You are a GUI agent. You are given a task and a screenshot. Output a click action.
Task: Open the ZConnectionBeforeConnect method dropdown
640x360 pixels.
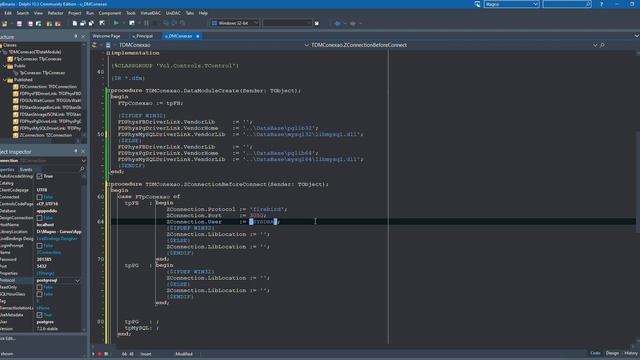[x=595, y=45]
